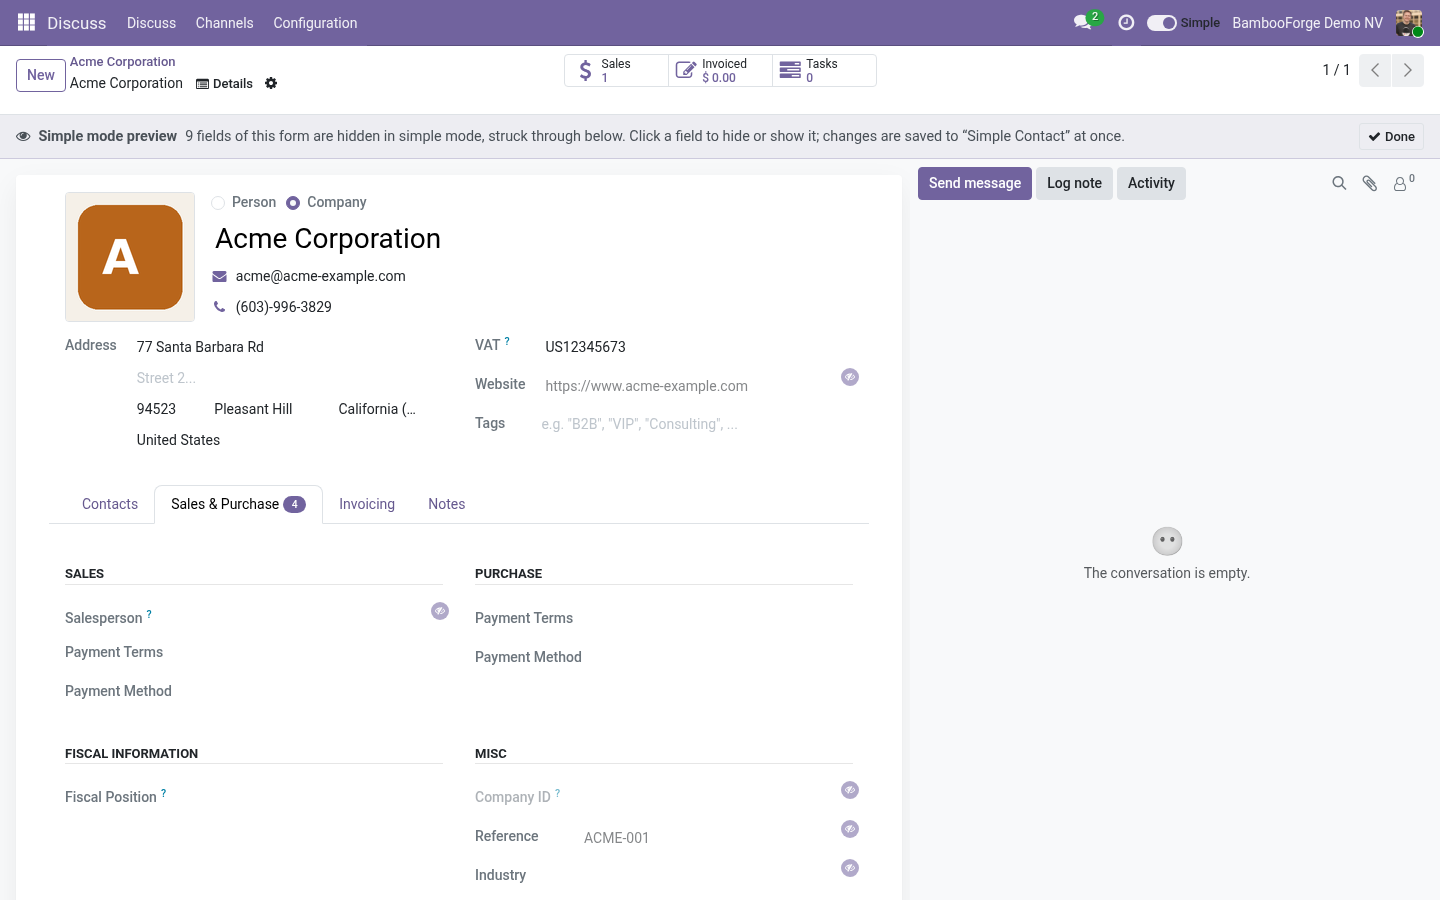
Task: Select the Person radio option
Action: [218, 203]
